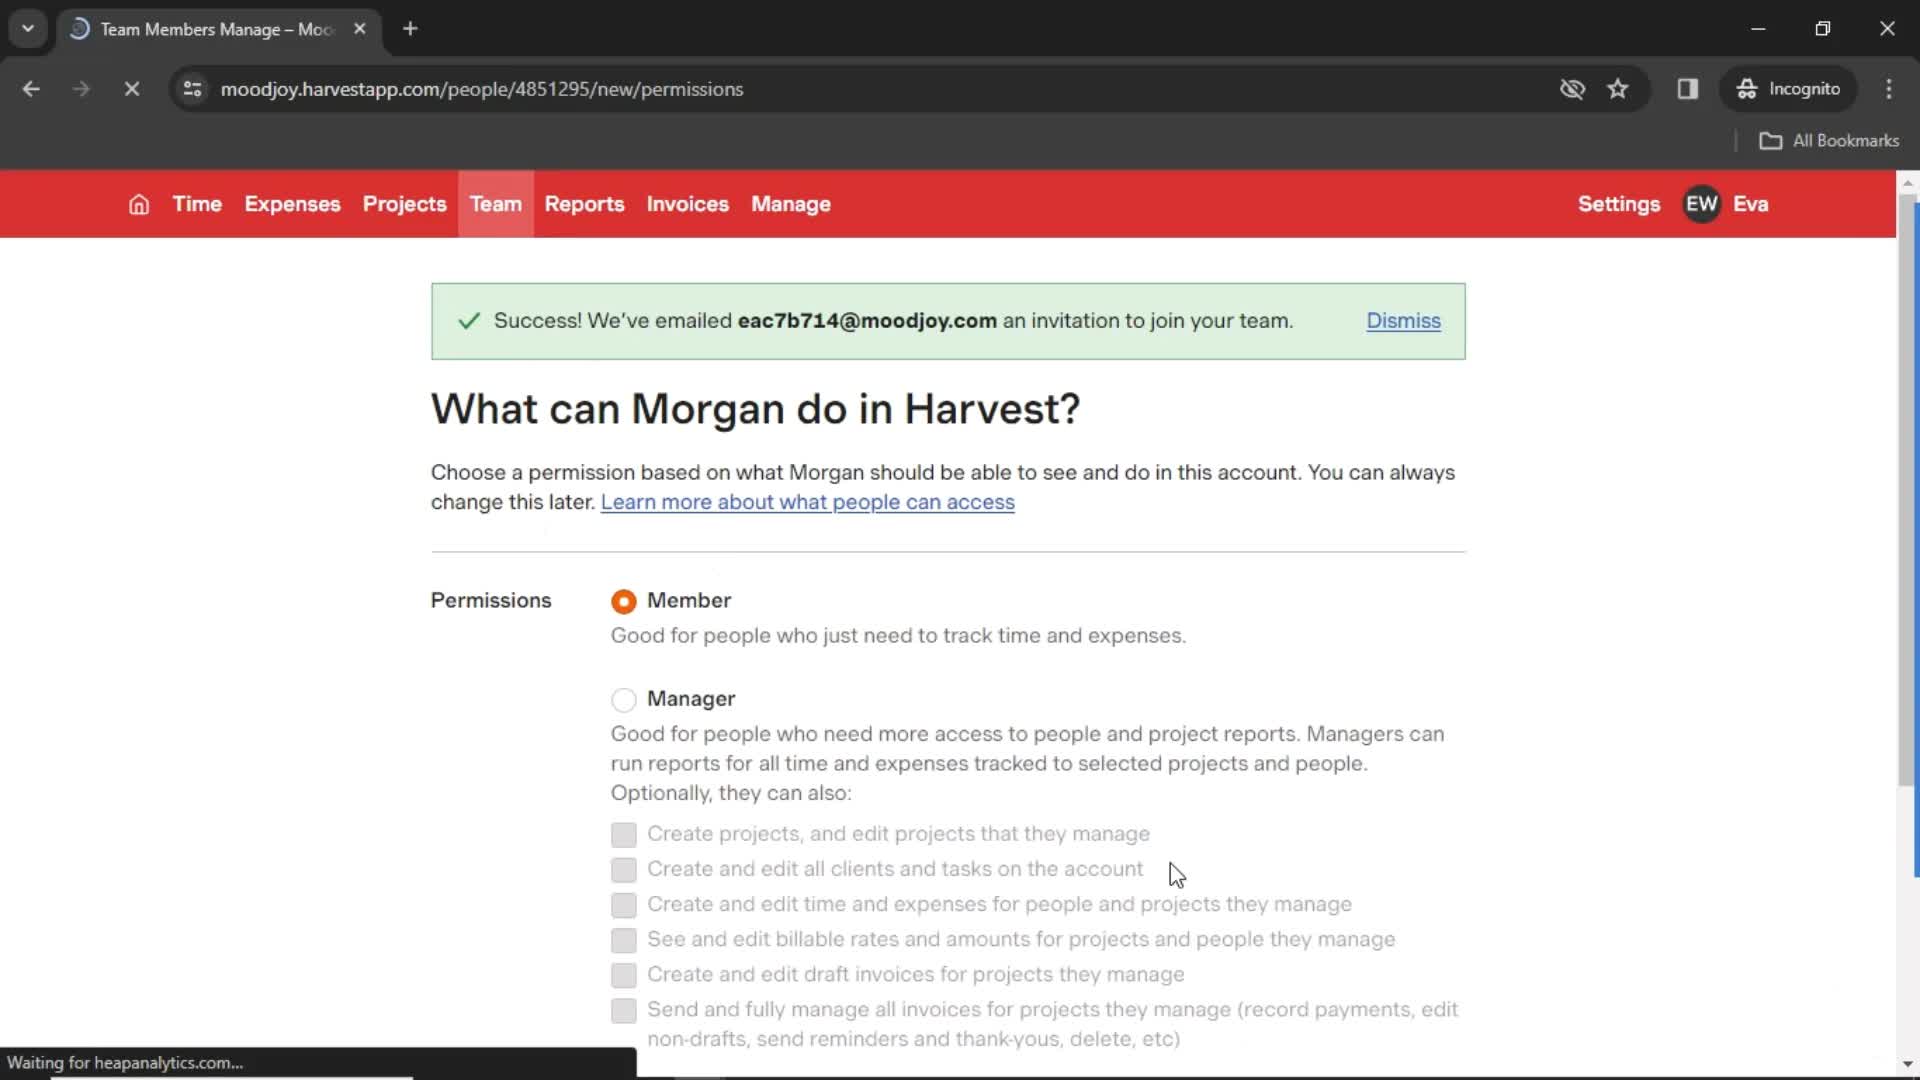Open the Invoices section
Screen dimensions: 1920x1080
[x=687, y=203]
